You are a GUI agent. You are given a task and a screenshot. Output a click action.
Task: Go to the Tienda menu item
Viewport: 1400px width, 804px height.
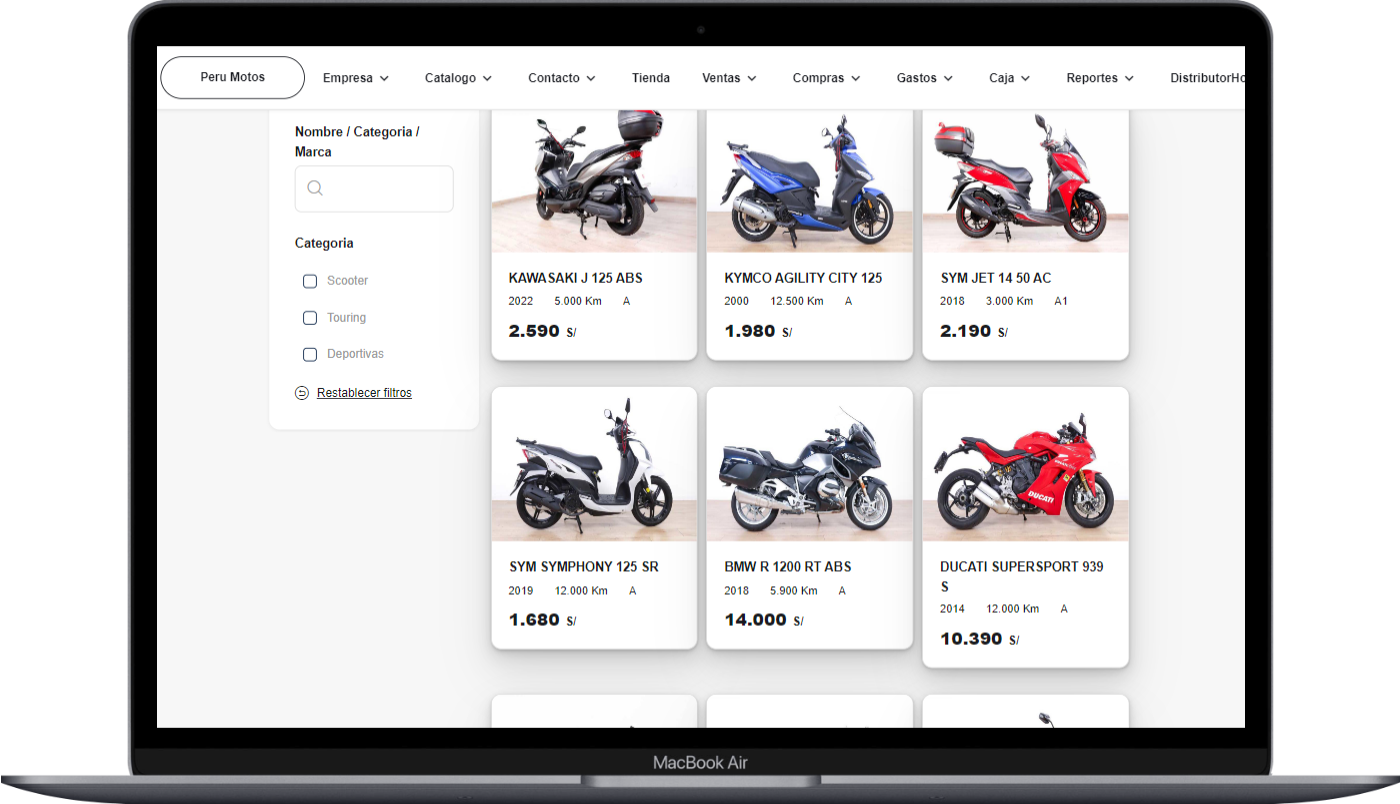tap(651, 78)
